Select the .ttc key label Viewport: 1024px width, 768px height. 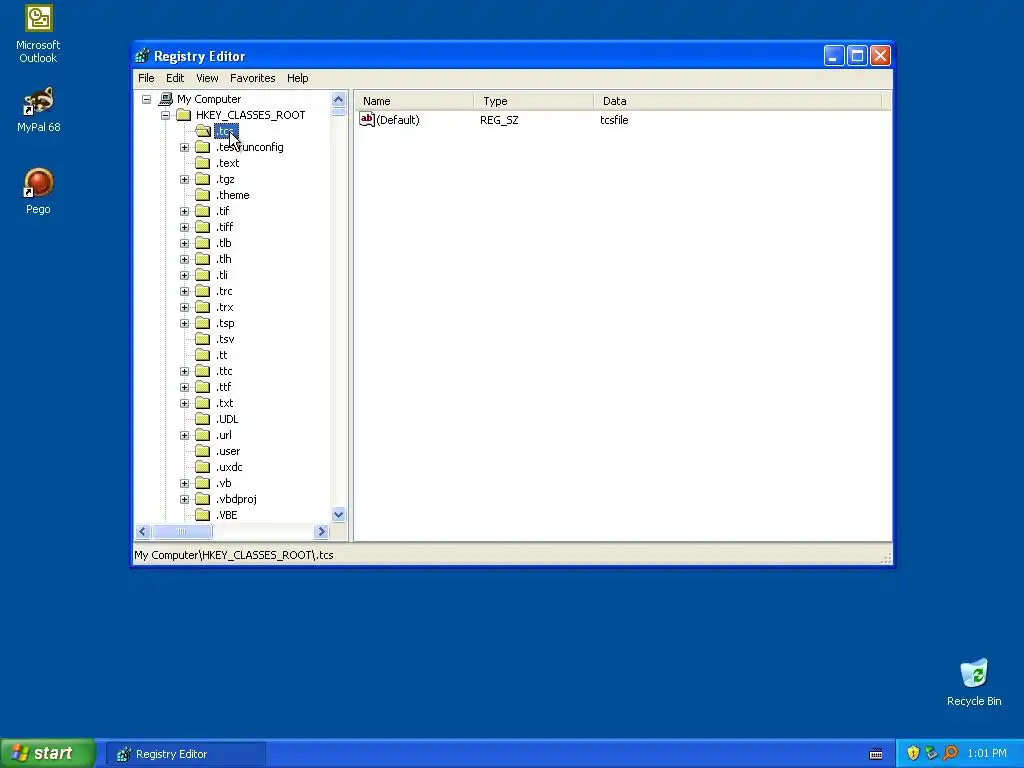(224, 371)
